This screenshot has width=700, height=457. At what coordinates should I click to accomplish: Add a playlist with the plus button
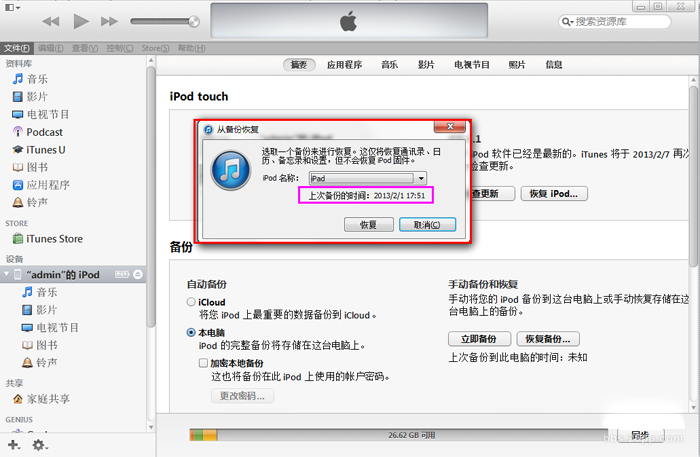(x=13, y=445)
